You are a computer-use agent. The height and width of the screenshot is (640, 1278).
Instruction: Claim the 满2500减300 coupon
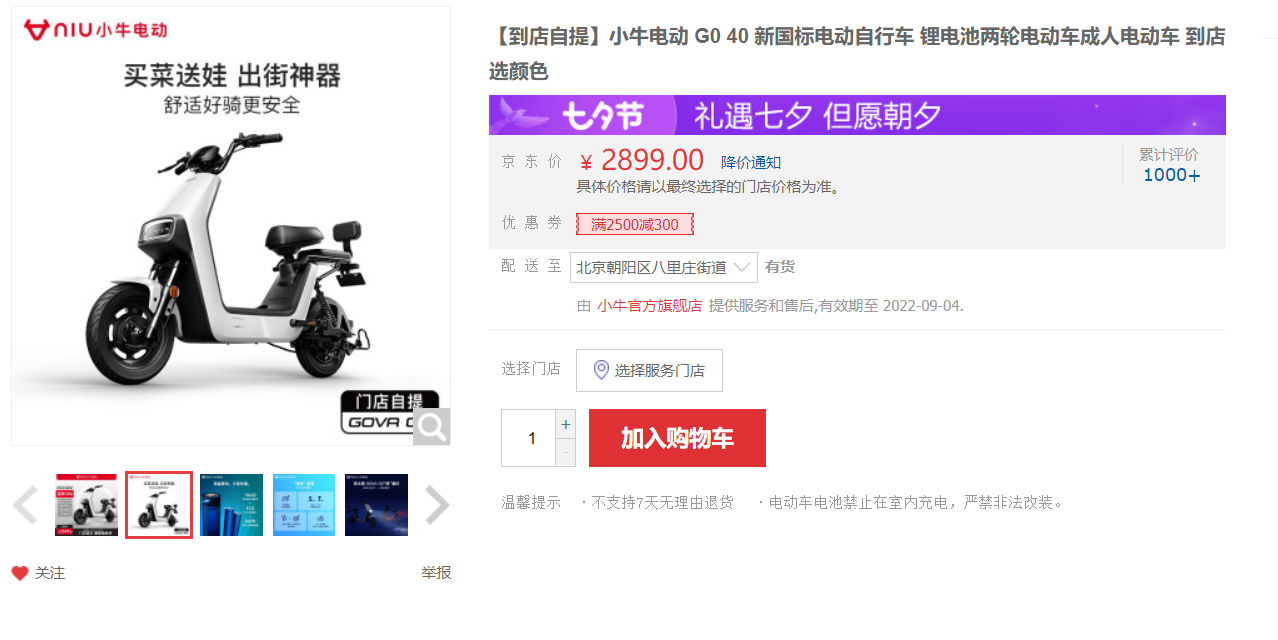click(x=635, y=224)
